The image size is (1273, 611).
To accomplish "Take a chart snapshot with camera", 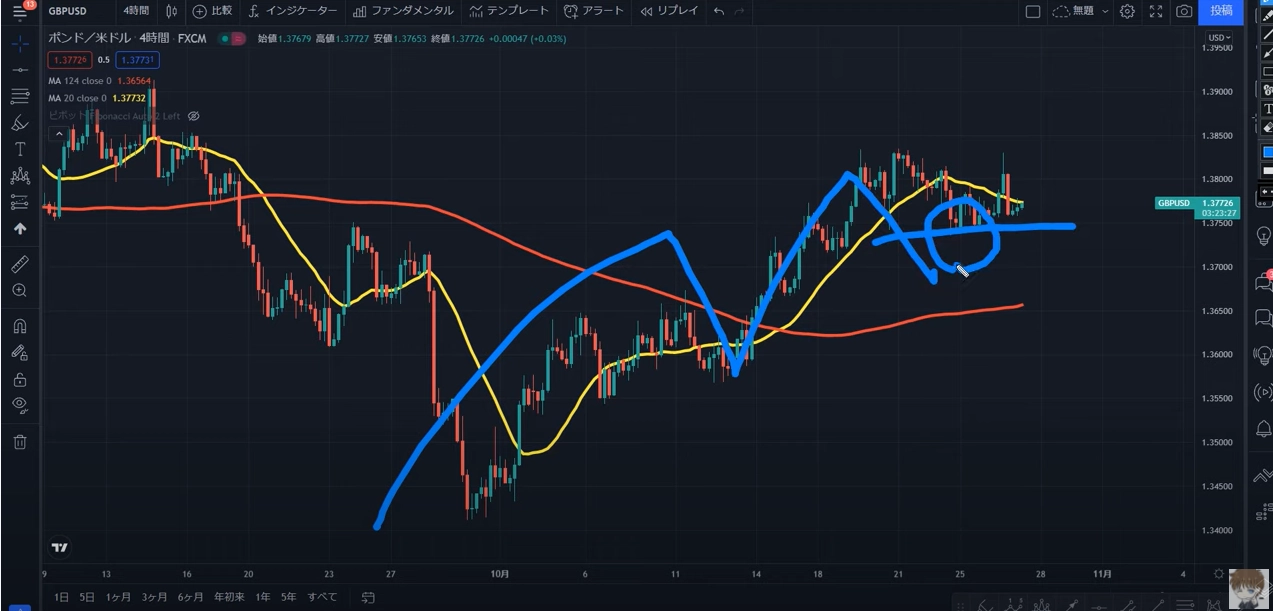I will coord(1184,11).
